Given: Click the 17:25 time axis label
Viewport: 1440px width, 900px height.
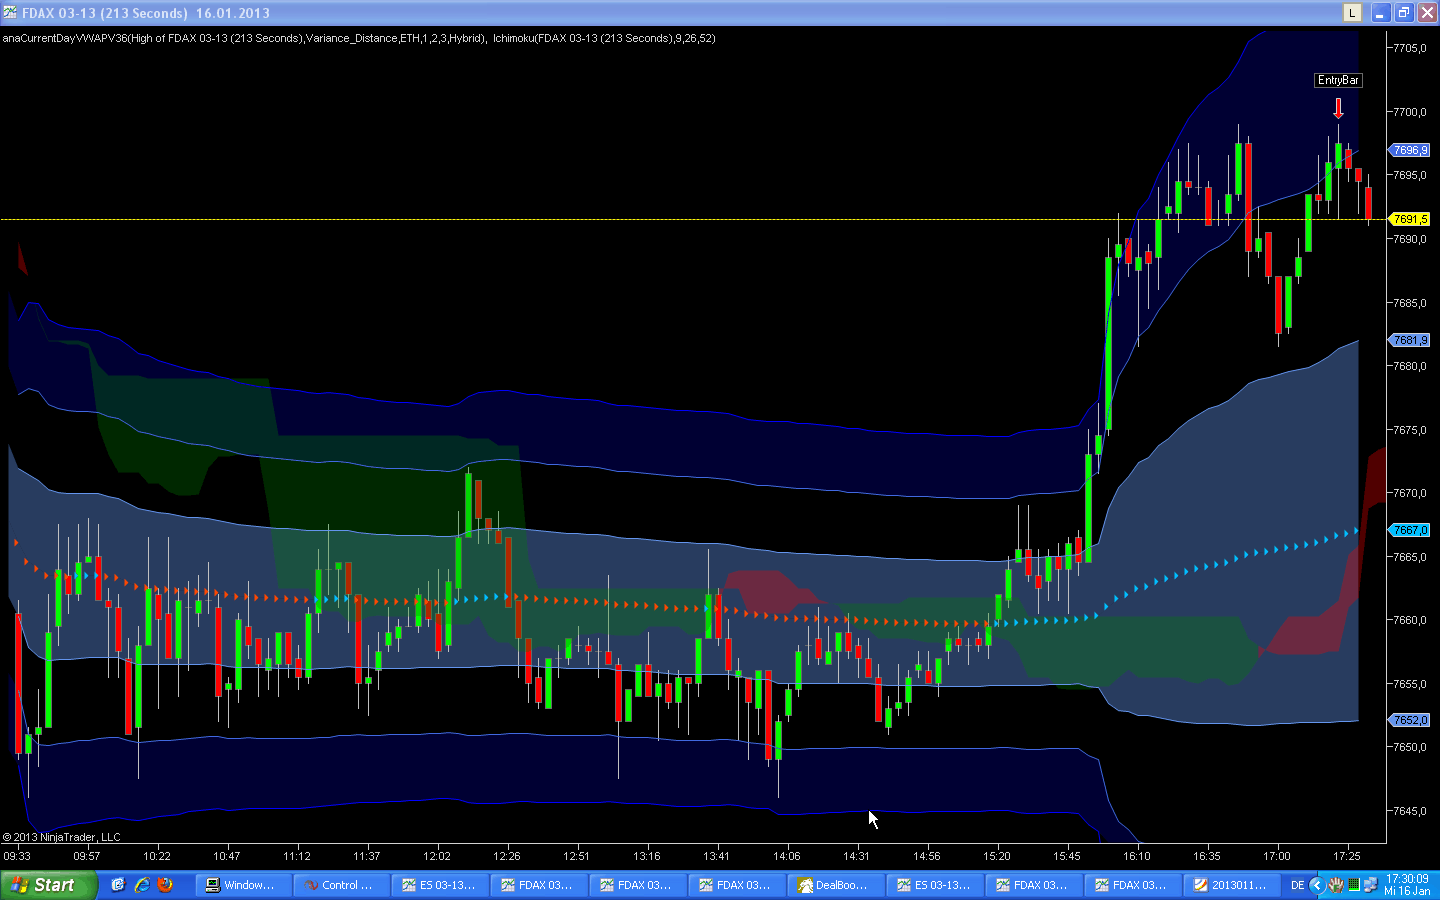Looking at the screenshot, I should (x=1347, y=856).
